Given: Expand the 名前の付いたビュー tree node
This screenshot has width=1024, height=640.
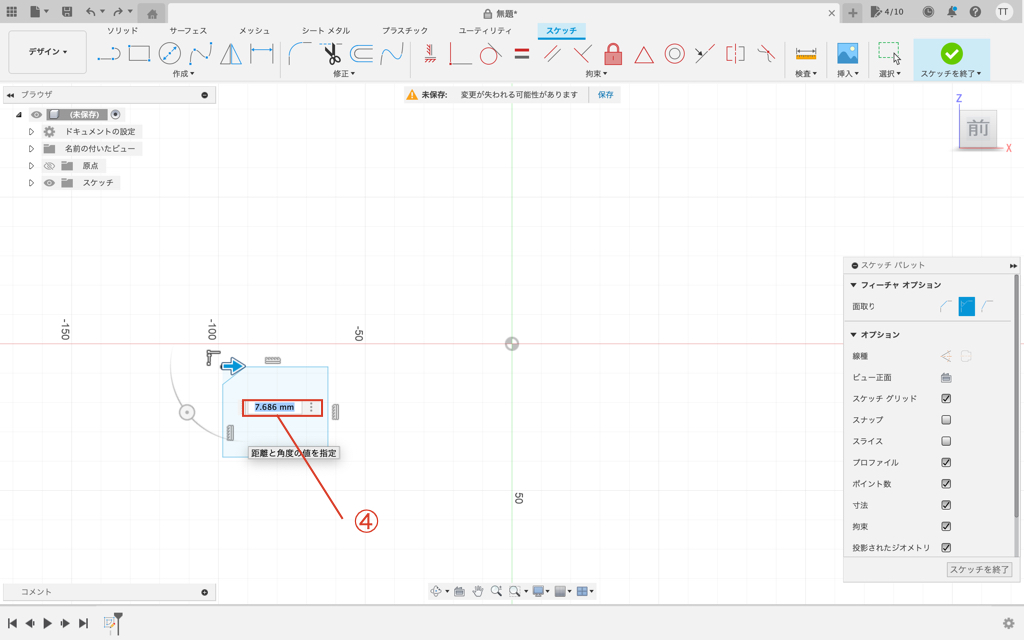Looking at the screenshot, I should click(31, 149).
